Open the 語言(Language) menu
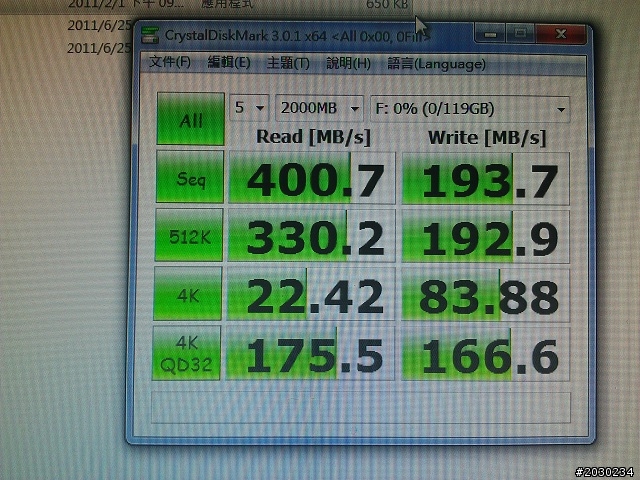This screenshot has height=480, width=640. [436, 64]
